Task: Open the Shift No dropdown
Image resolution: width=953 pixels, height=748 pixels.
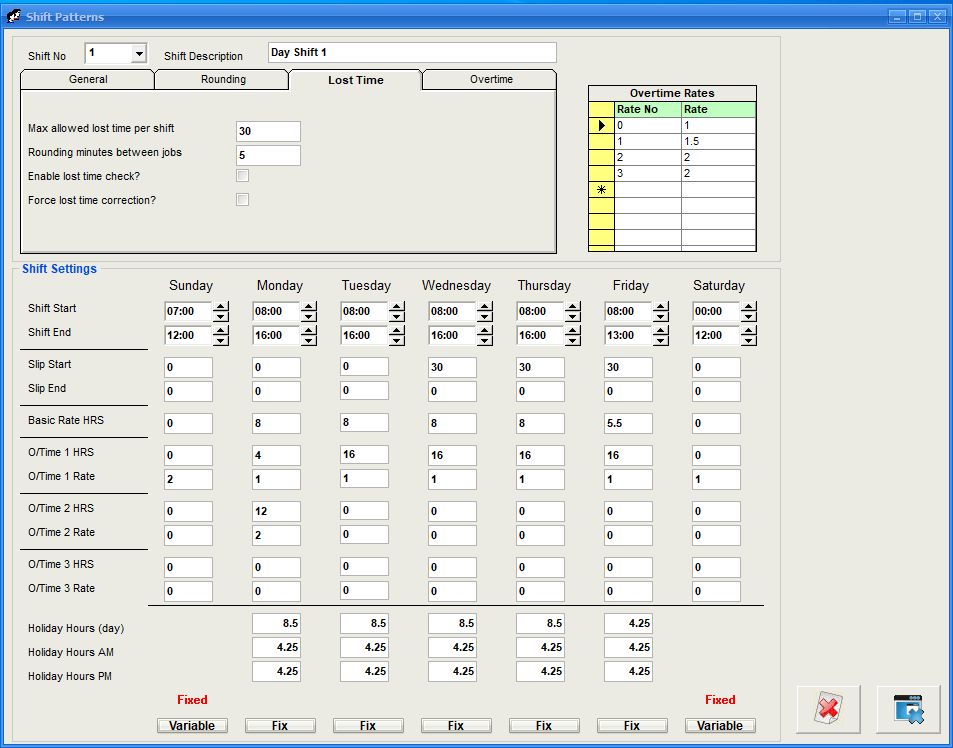Action: [x=139, y=54]
